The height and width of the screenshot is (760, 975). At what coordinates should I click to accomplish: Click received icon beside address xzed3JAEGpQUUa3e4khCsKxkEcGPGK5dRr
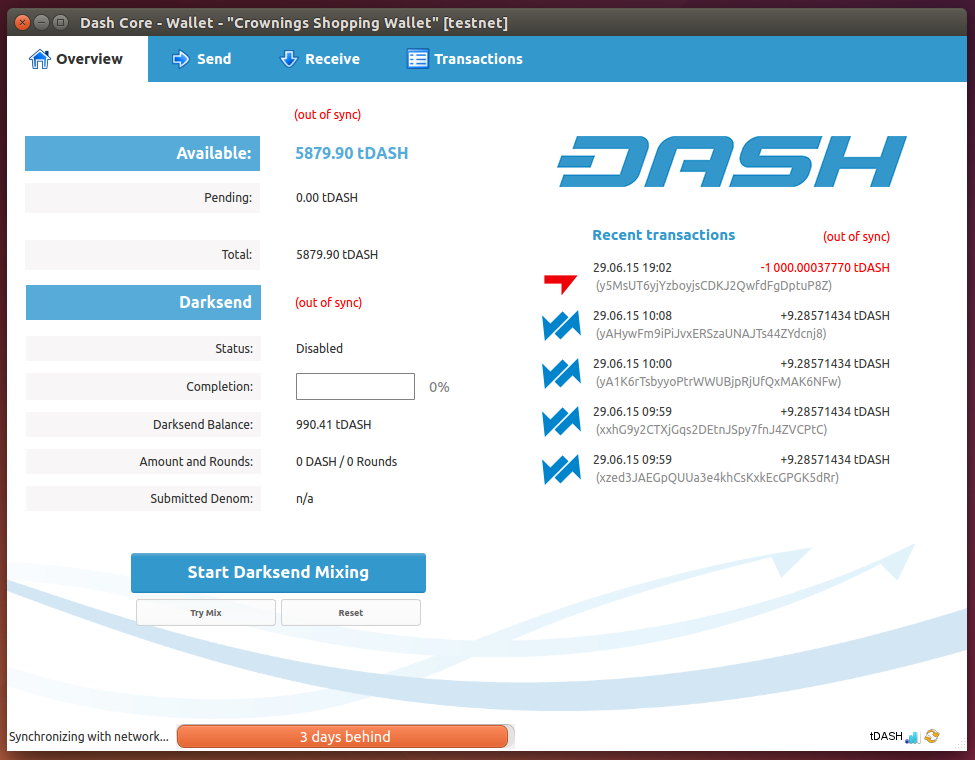tap(561, 469)
